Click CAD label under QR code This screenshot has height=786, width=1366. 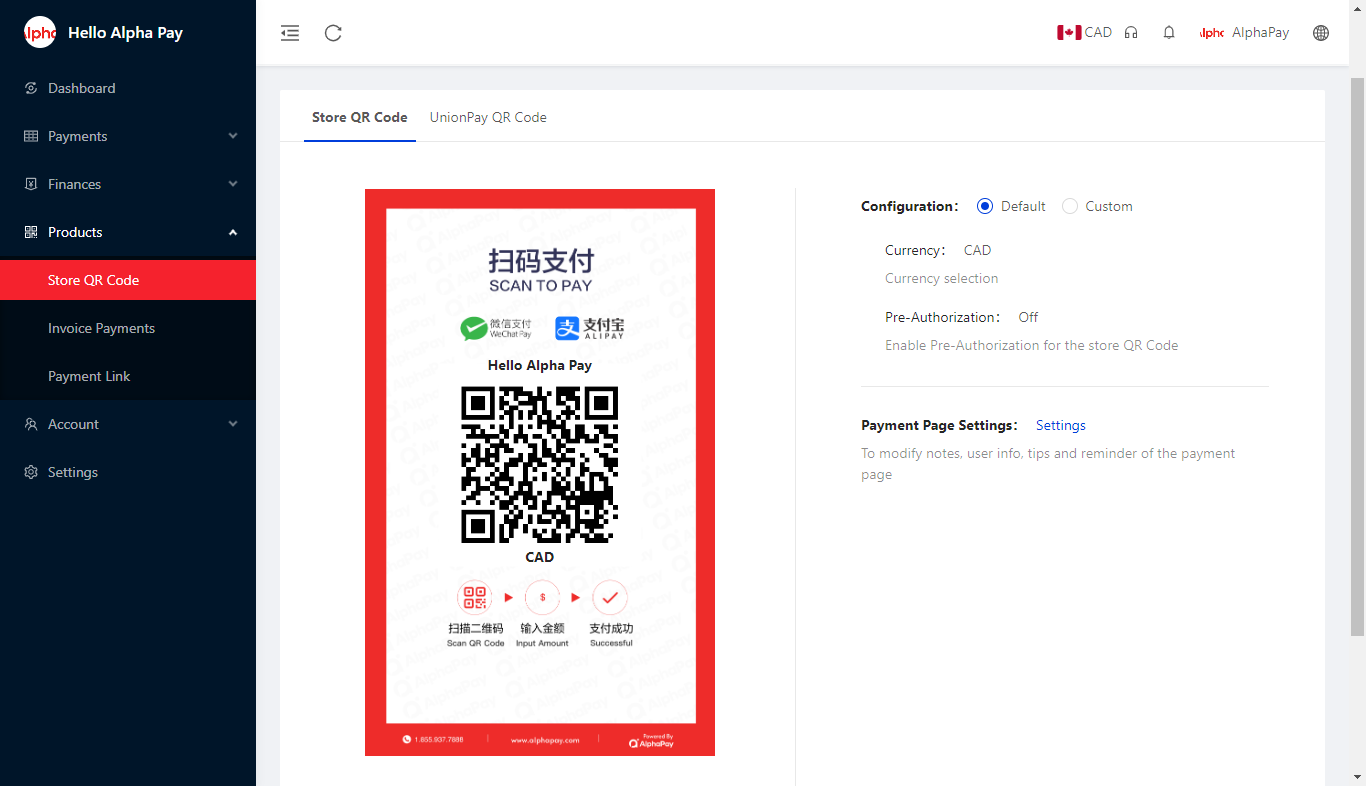[x=540, y=557]
